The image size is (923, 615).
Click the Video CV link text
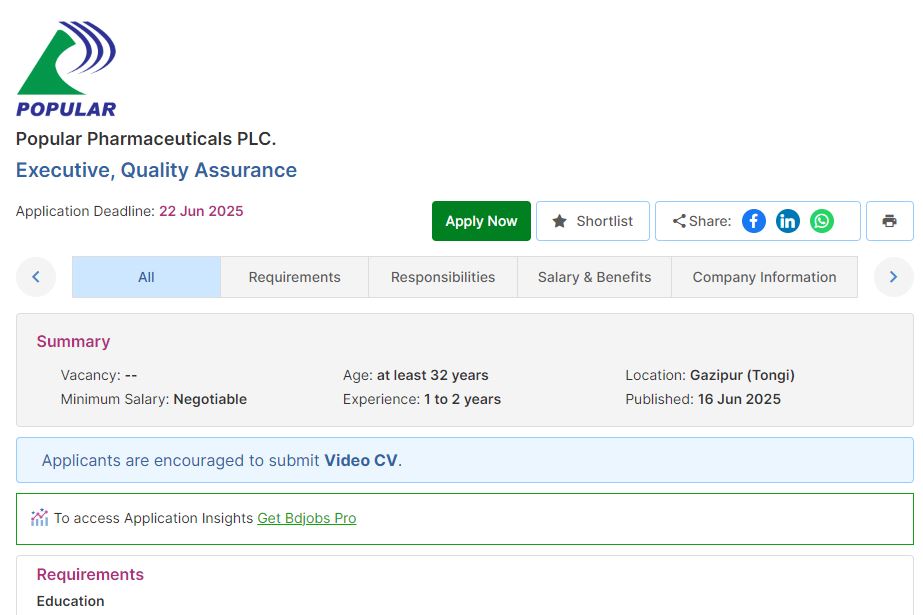360,461
